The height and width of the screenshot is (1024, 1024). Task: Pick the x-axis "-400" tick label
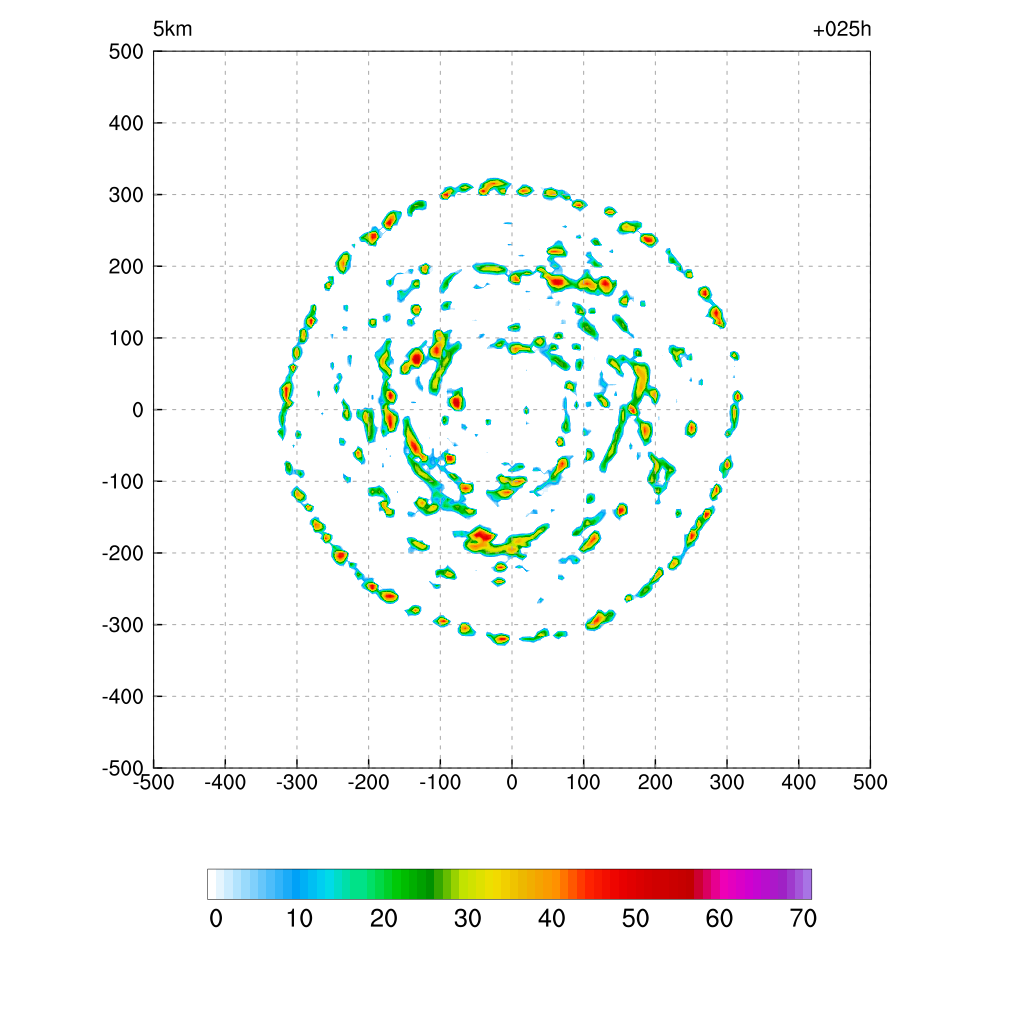pyautogui.click(x=225, y=782)
